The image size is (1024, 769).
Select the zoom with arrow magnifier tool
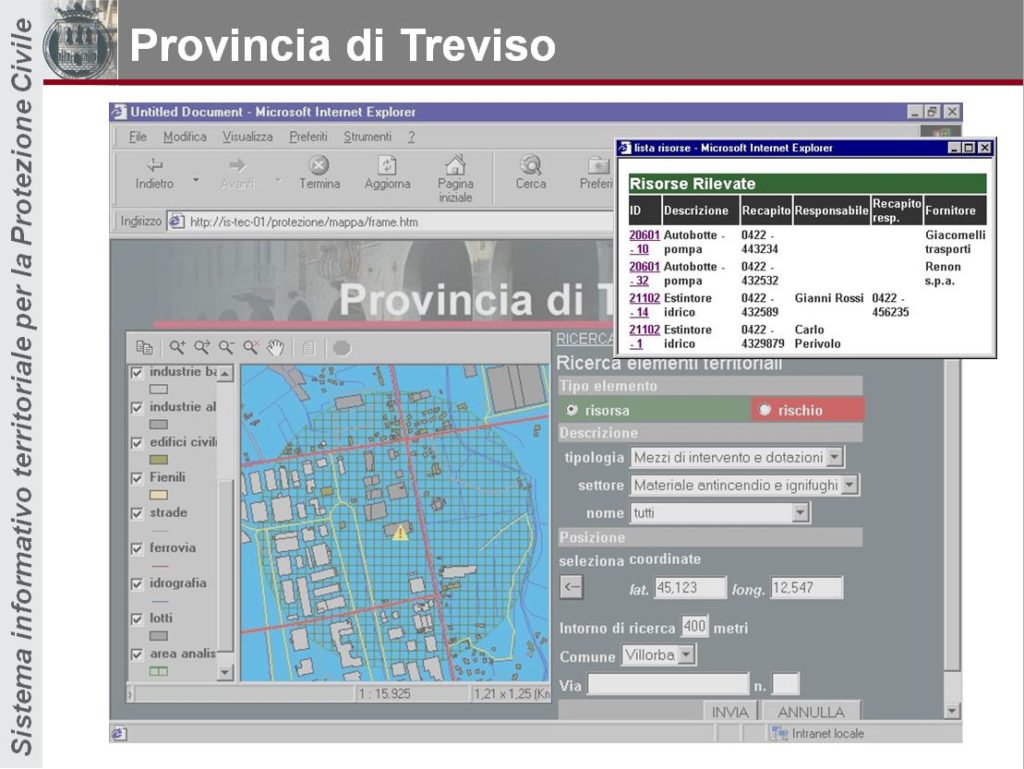pos(202,347)
